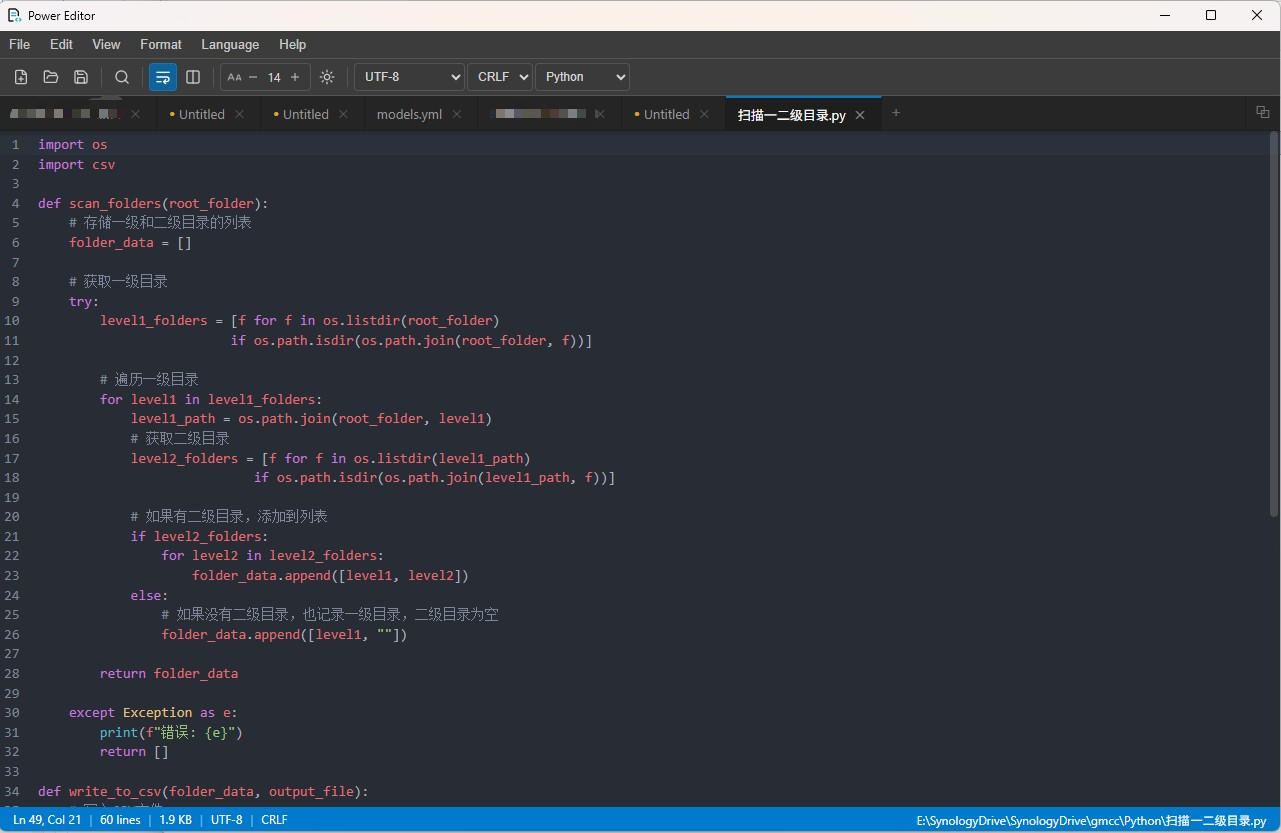Screen dimensions: 1281x833
Task: Click 'UTF-8' in the status bar
Action: [x=227, y=820]
